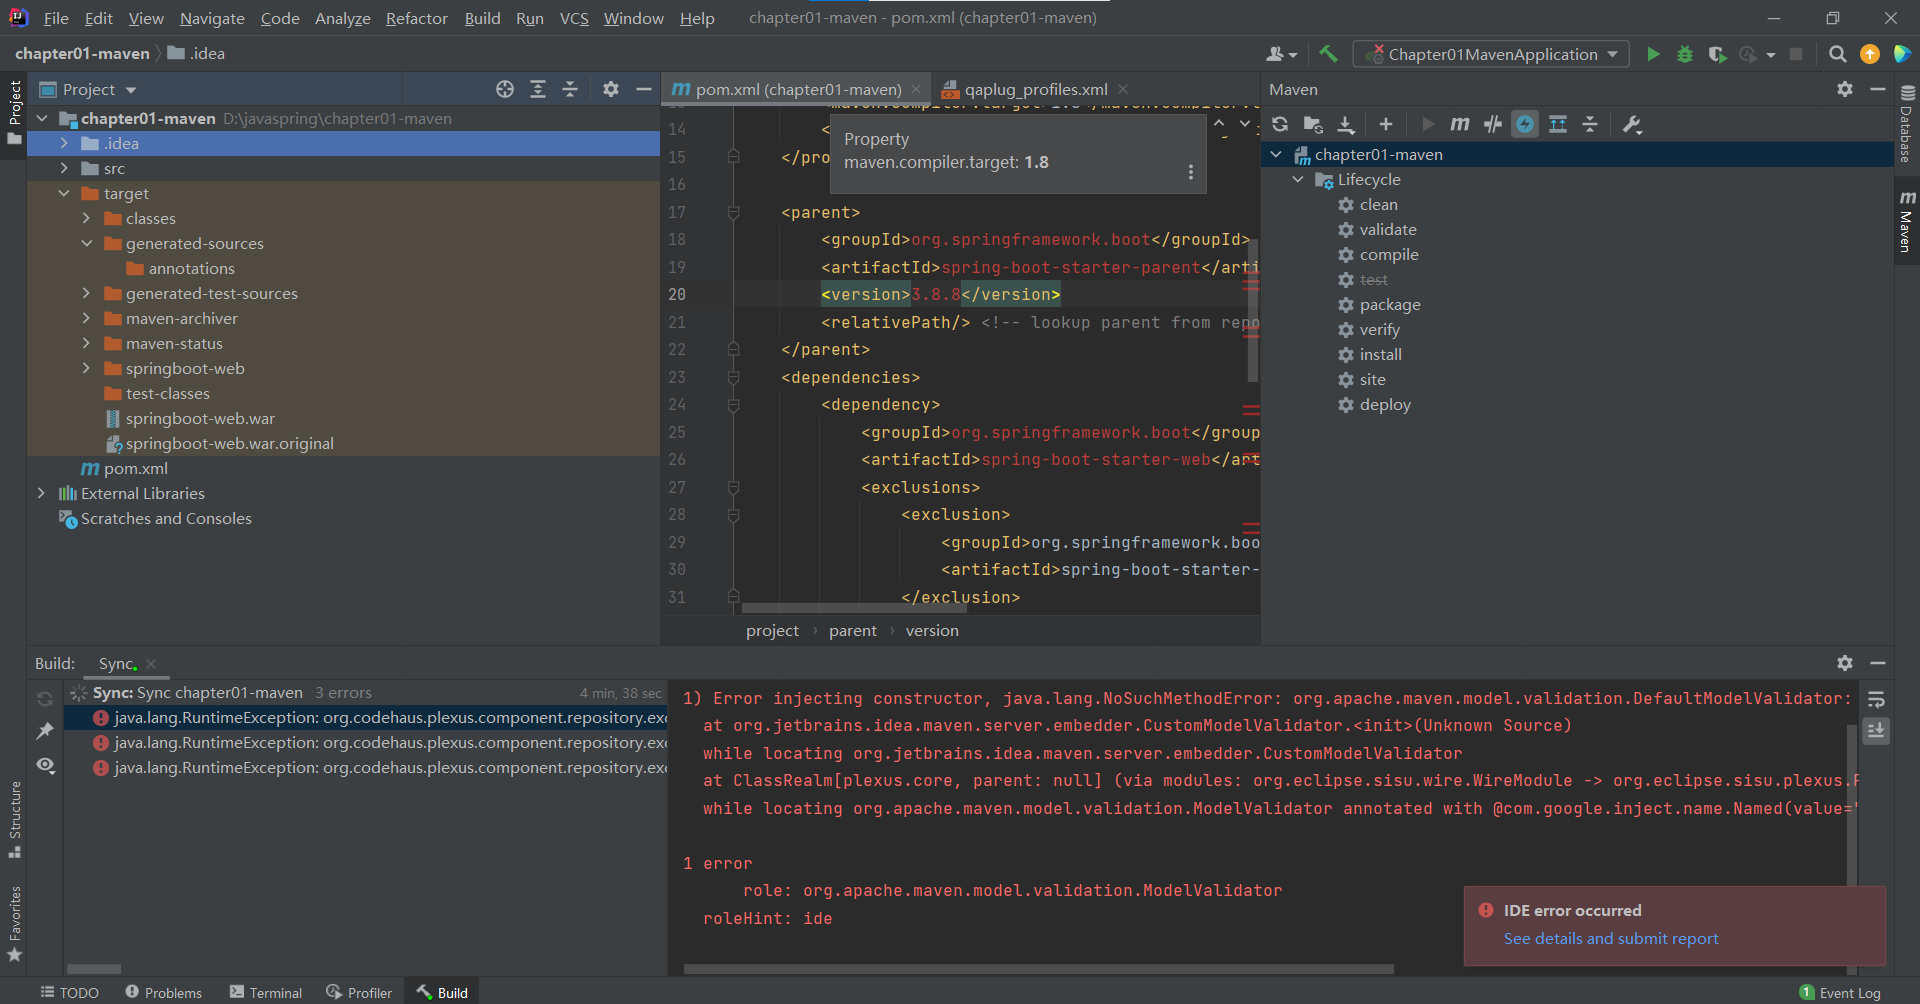The height and width of the screenshot is (1004, 1920).
Task: Open the Favorites side panel button
Action: pyautogui.click(x=14, y=924)
